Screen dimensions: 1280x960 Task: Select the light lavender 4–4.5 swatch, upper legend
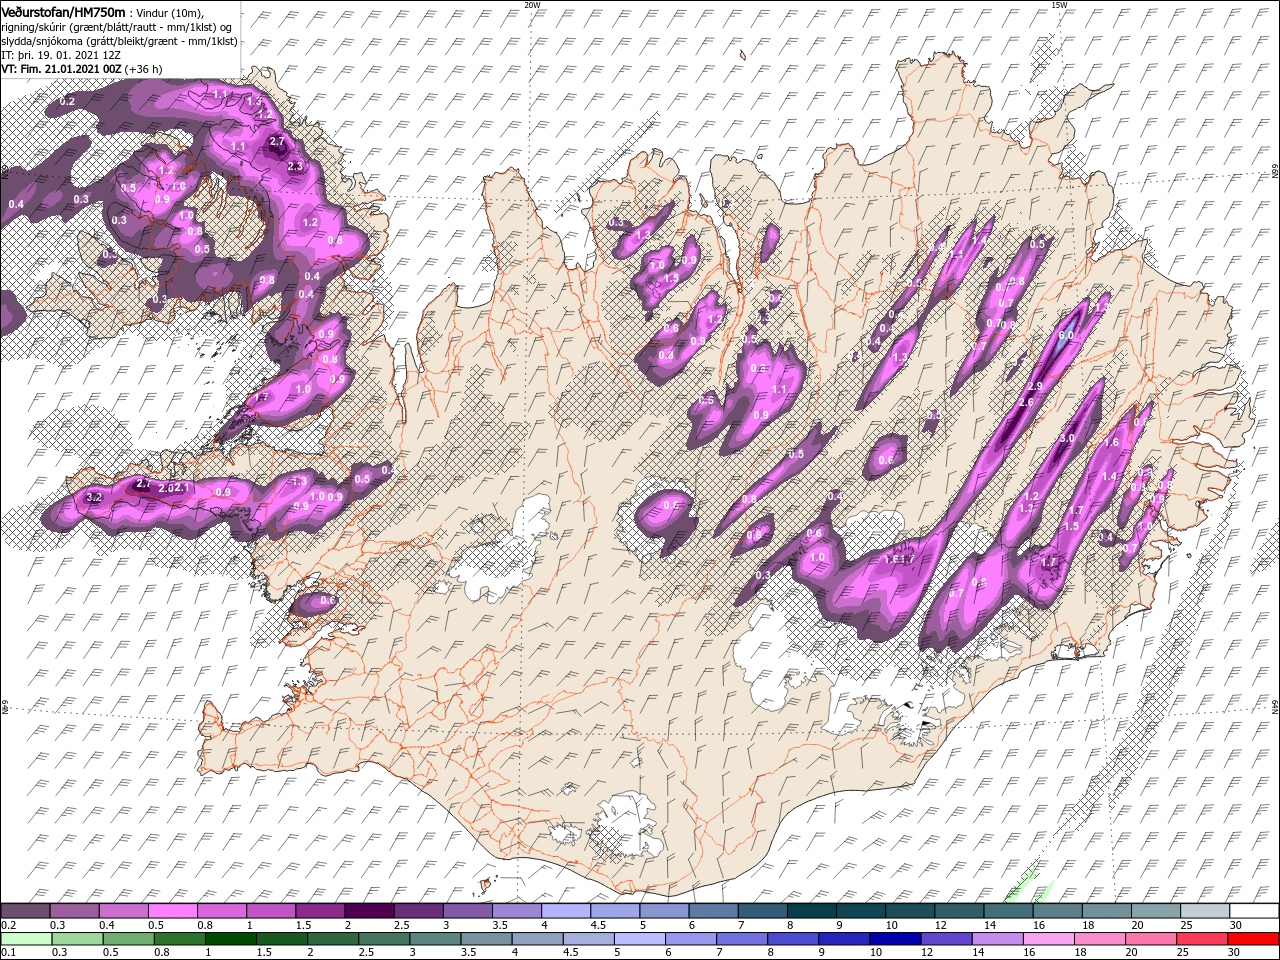pyautogui.click(x=566, y=911)
